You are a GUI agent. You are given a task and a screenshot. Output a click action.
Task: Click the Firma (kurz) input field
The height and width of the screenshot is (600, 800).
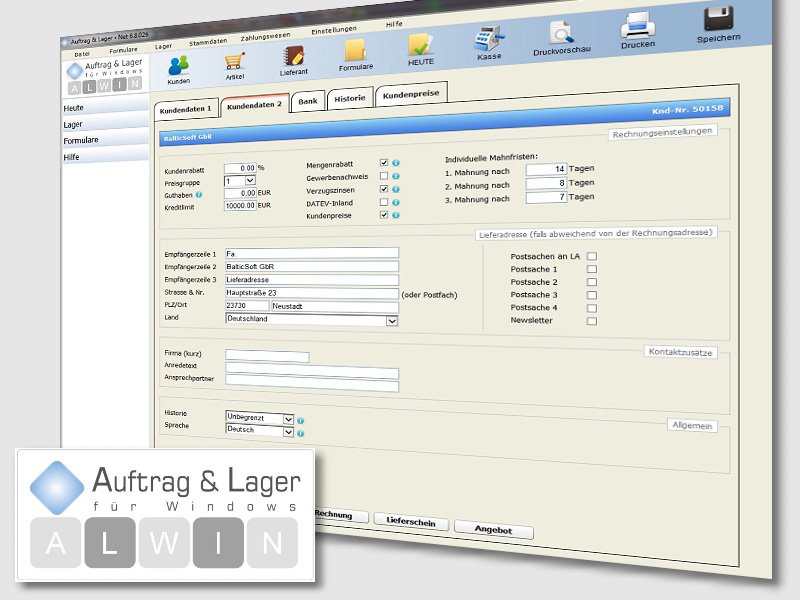pos(267,356)
